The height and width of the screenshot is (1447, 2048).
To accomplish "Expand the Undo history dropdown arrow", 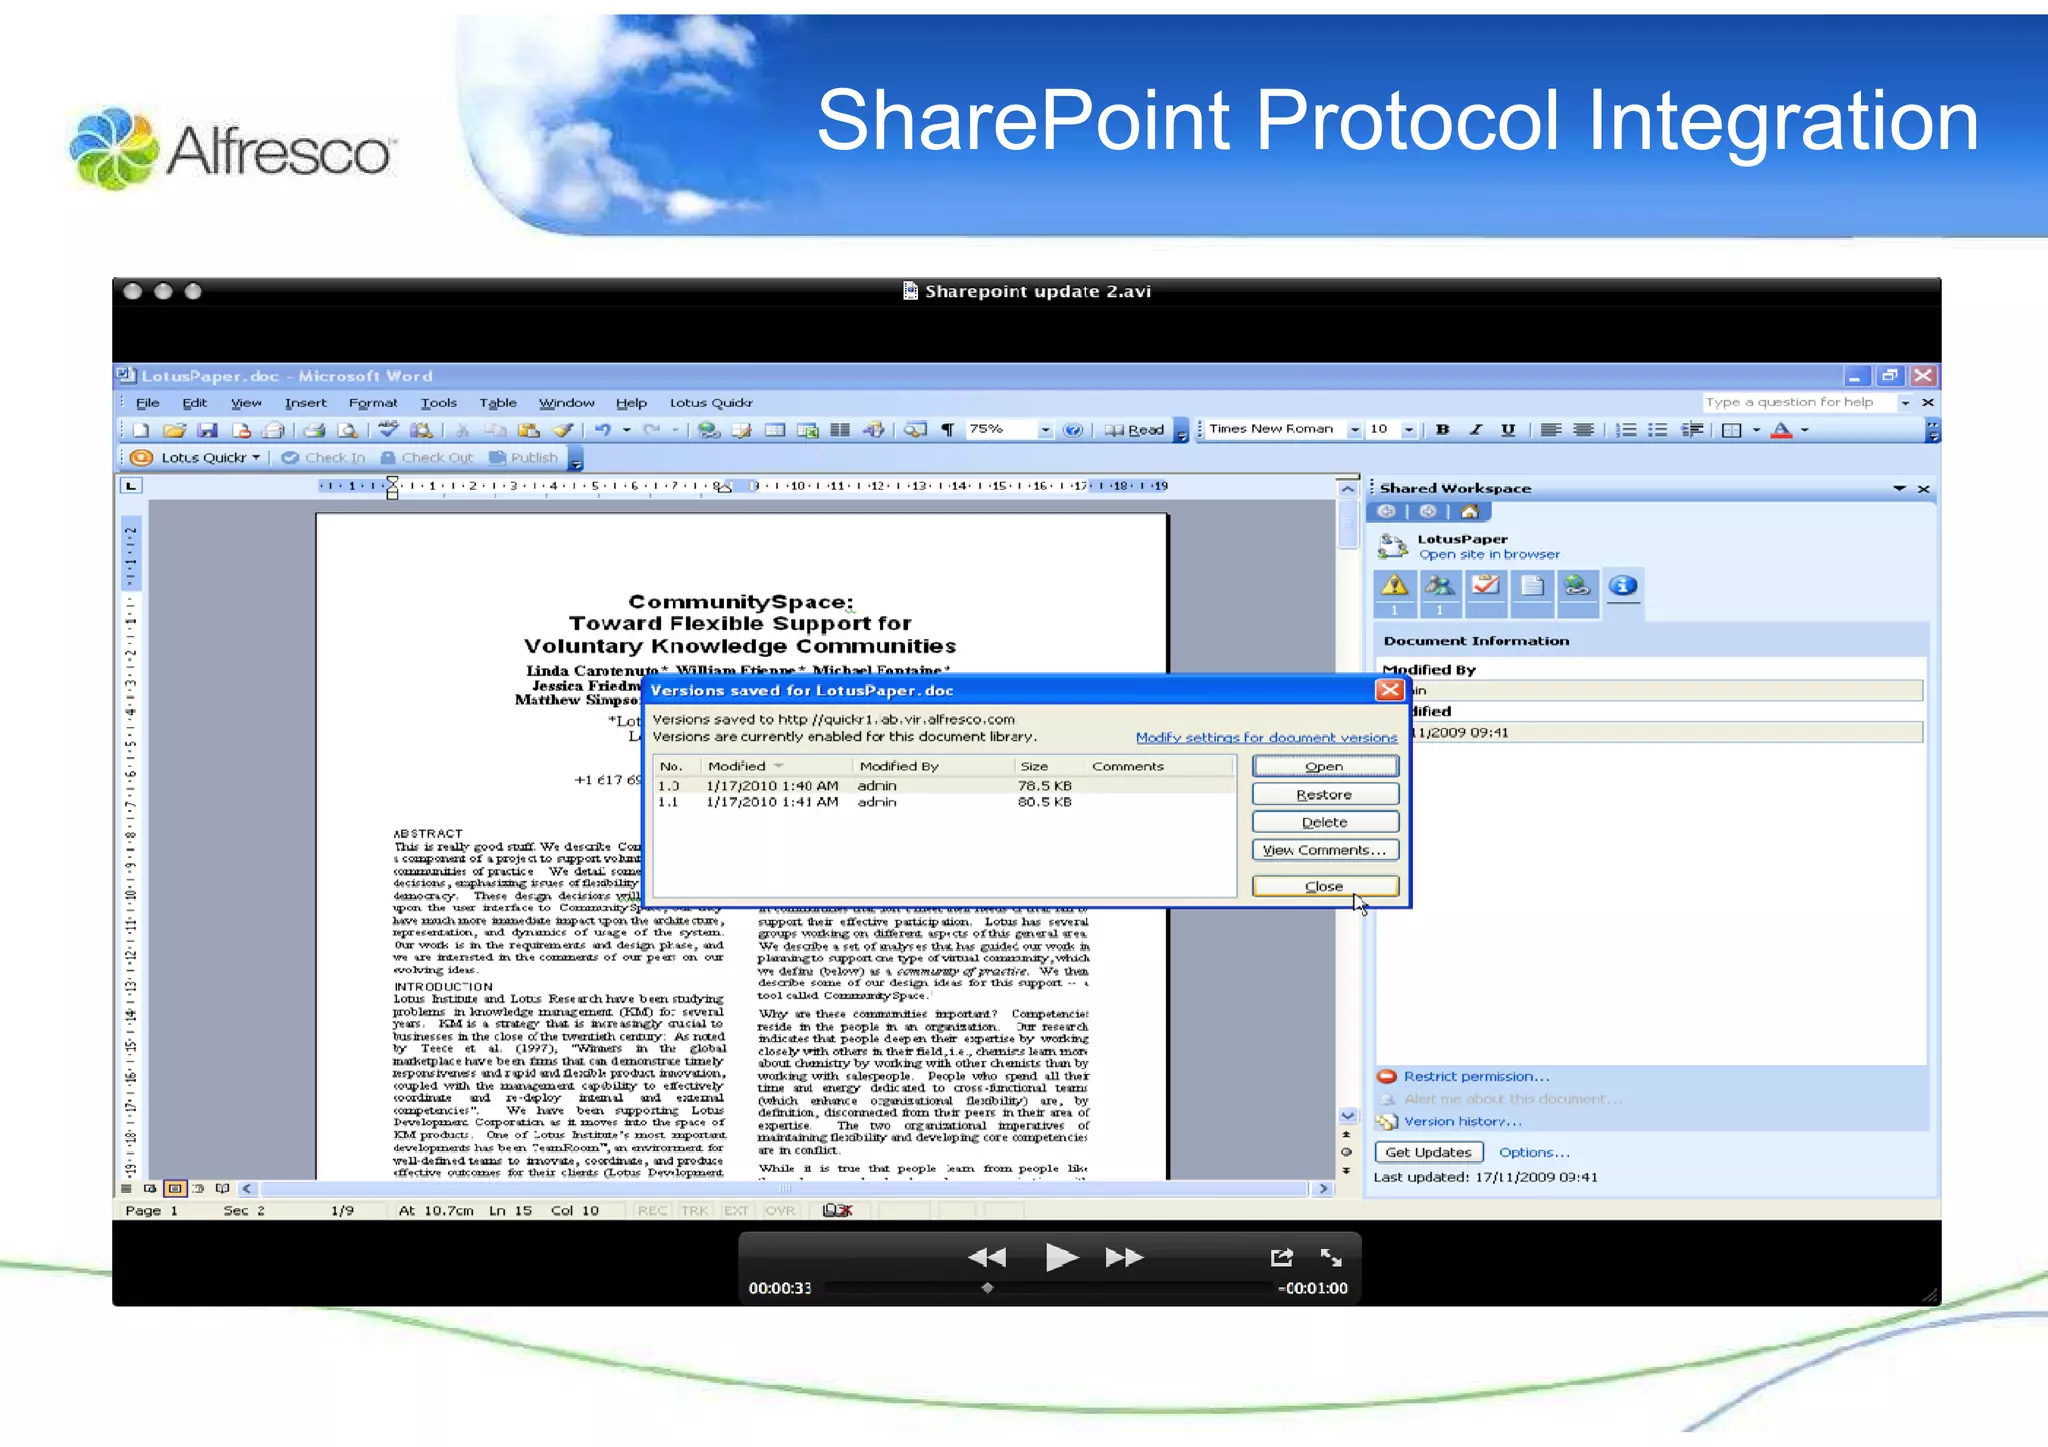I will point(627,430).
